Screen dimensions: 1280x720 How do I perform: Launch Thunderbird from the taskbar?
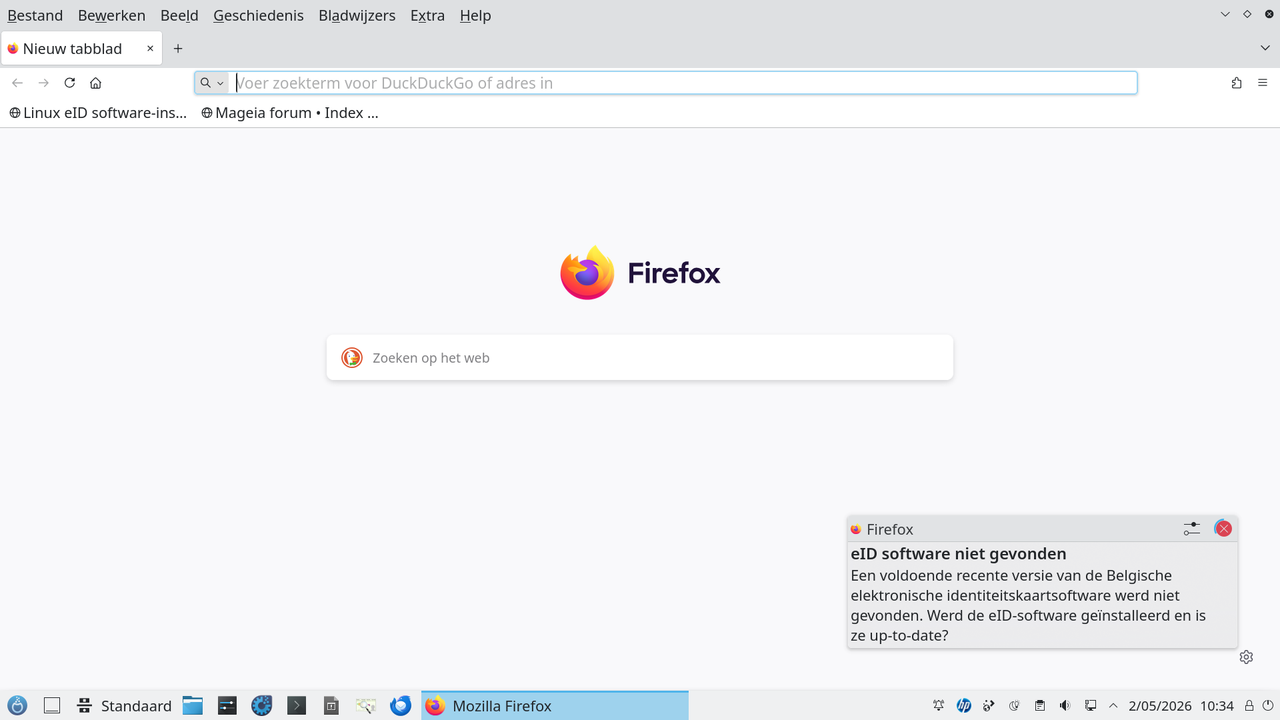coord(401,706)
